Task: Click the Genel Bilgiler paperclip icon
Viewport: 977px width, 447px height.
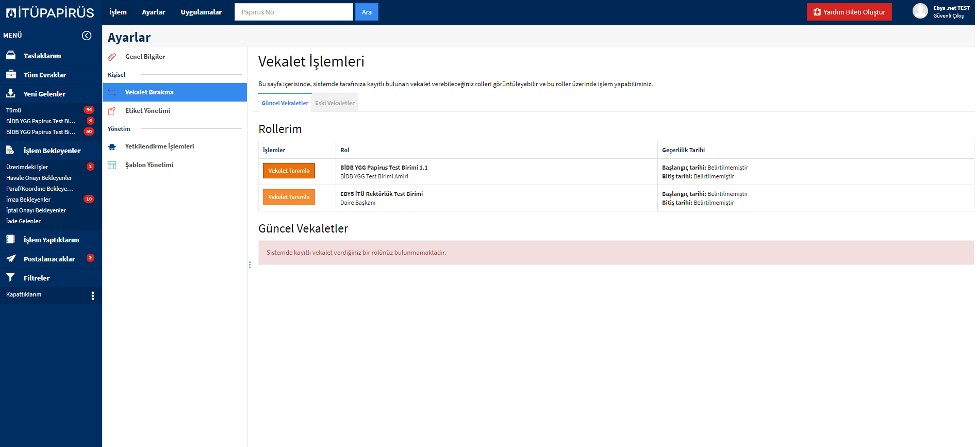Action: click(112, 57)
